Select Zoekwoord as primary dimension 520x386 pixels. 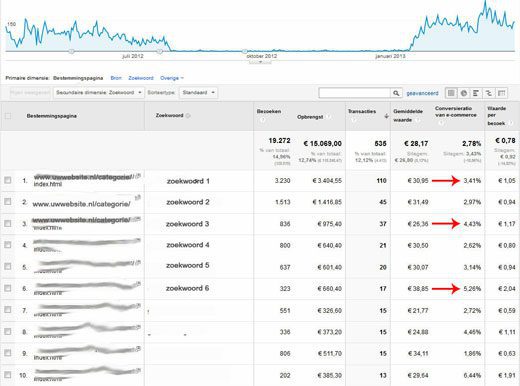pos(141,78)
